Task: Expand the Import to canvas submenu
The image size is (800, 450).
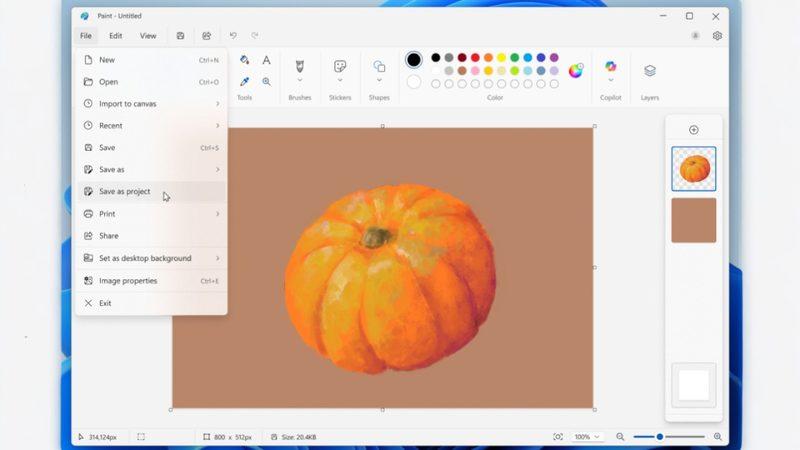Action: (152, 104)
